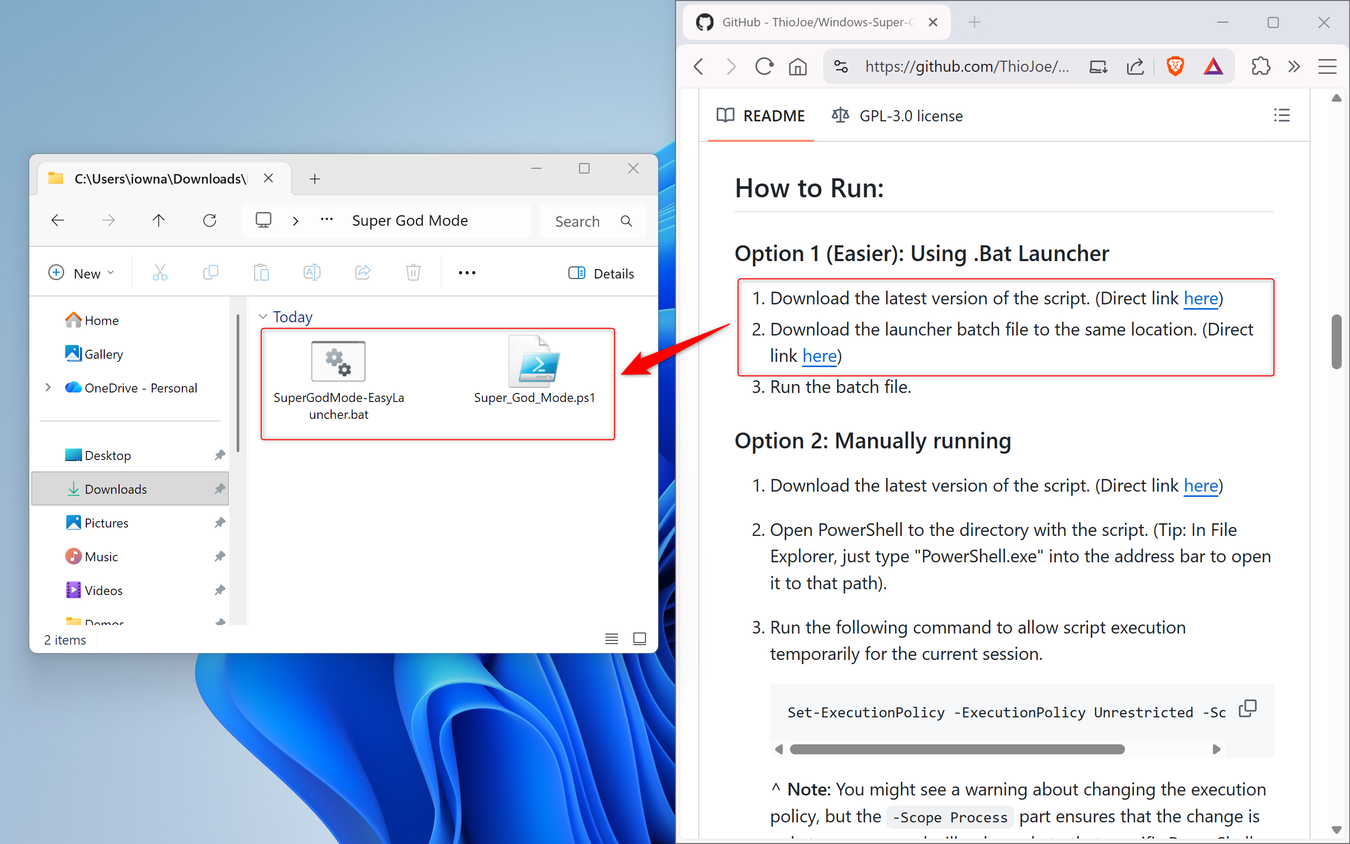Image resolution: width=1350 pixels, height=844 pixels.
Task: Reload the GitHub page
Action: [764, 67]
